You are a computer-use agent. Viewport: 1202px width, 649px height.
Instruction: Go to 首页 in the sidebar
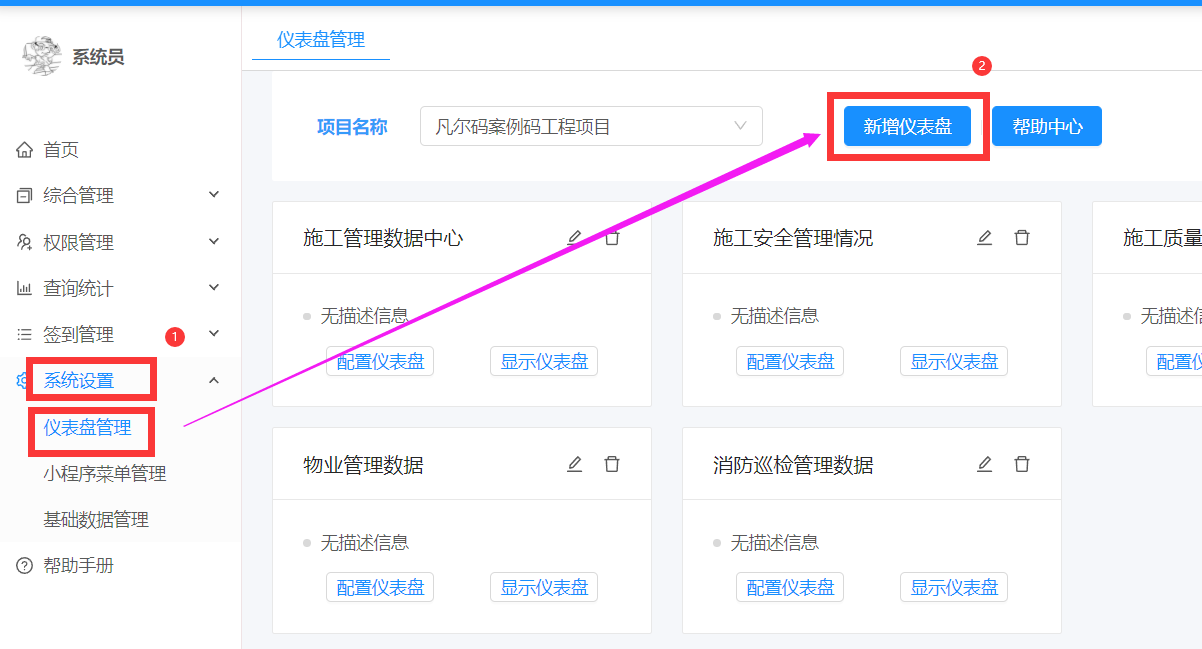tap(61, 150)
